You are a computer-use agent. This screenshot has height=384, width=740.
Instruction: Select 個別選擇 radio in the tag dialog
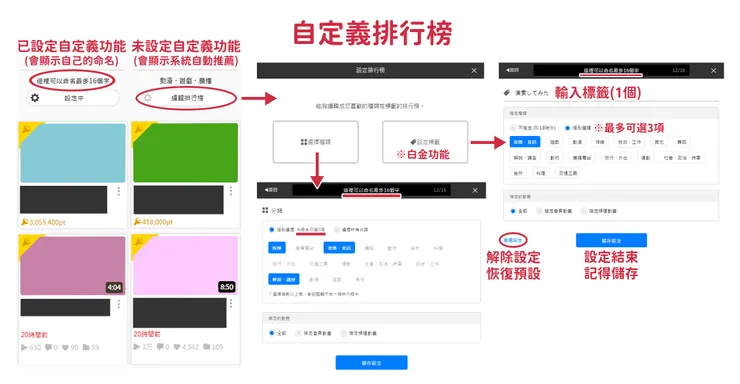pyautogui.click(x=568, y=128)
